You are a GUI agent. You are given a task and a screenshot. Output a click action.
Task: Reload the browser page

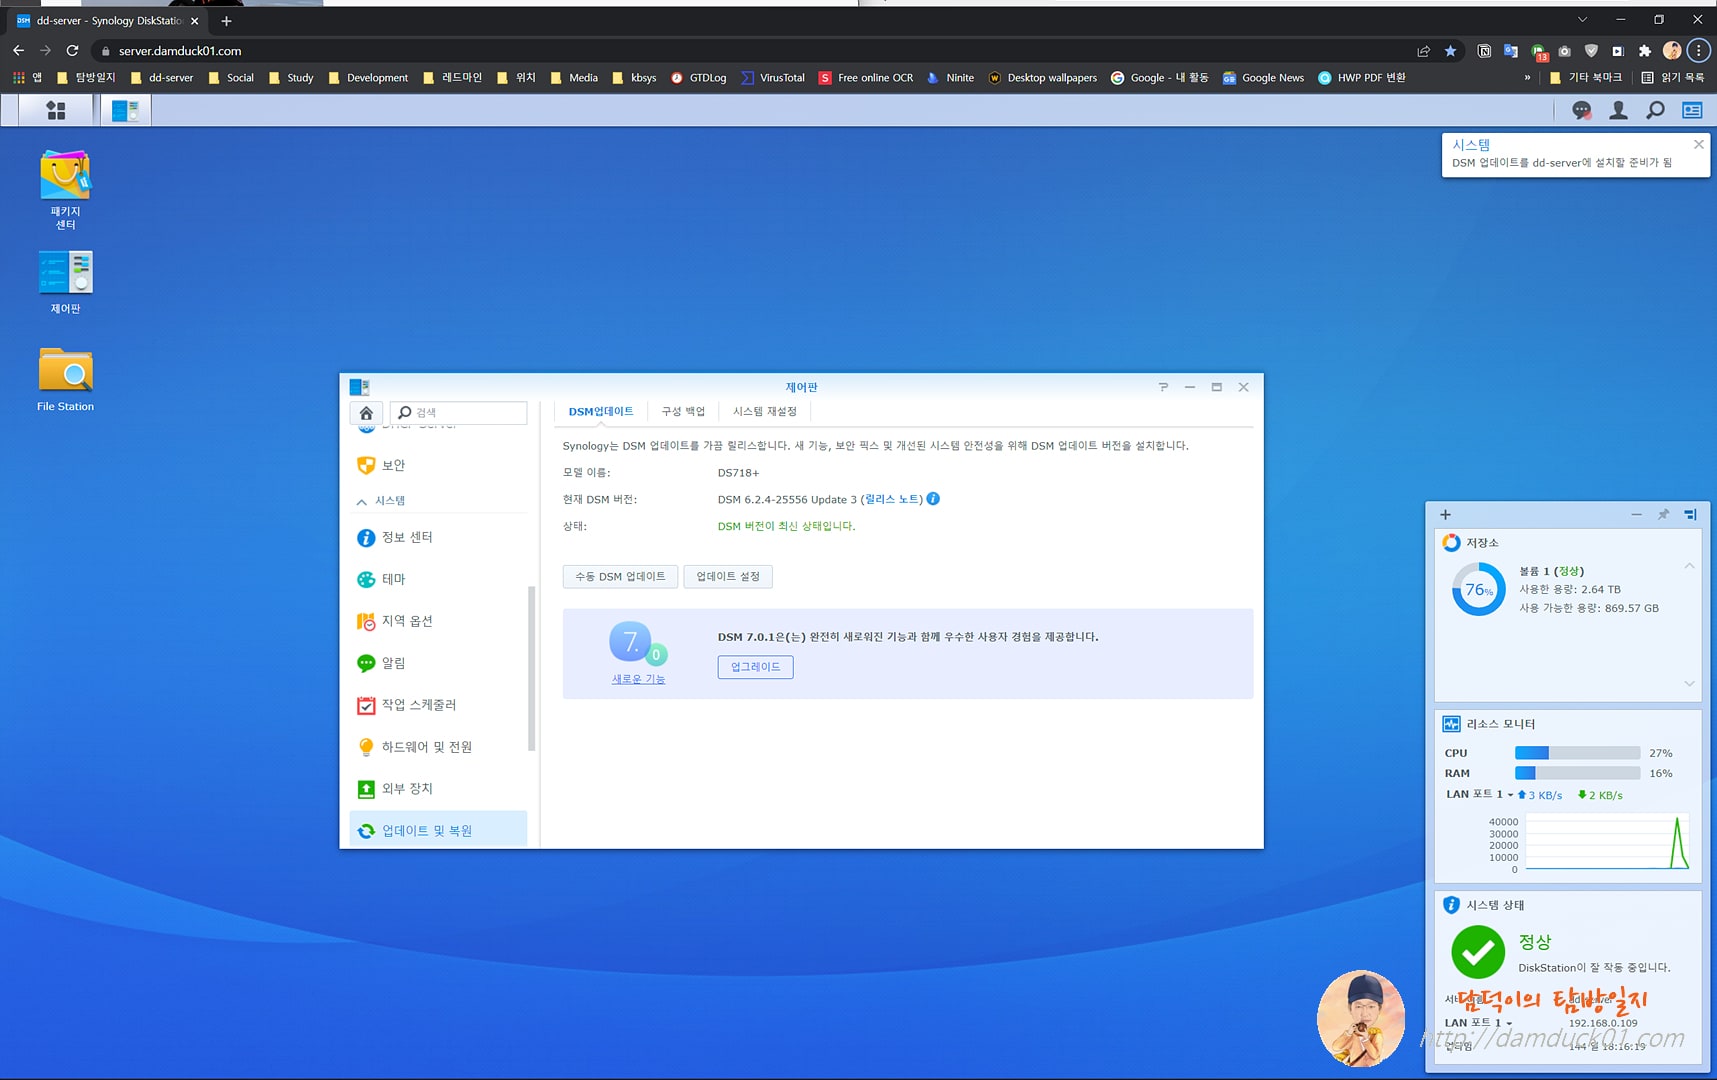72,50
